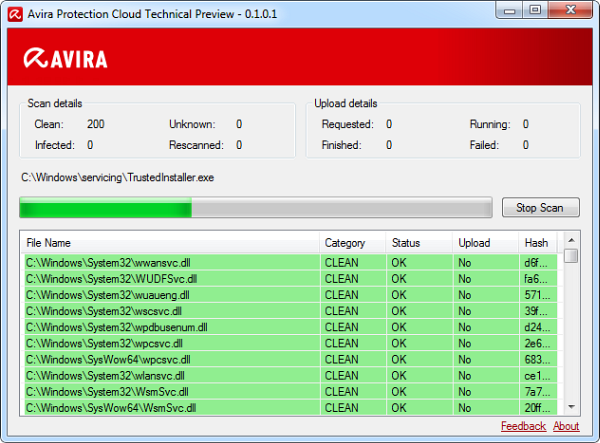The height and width of the screenshot is (443, 600).
Task: Select the wpdbusenum.dll row
Action: [x=291, y=327]
